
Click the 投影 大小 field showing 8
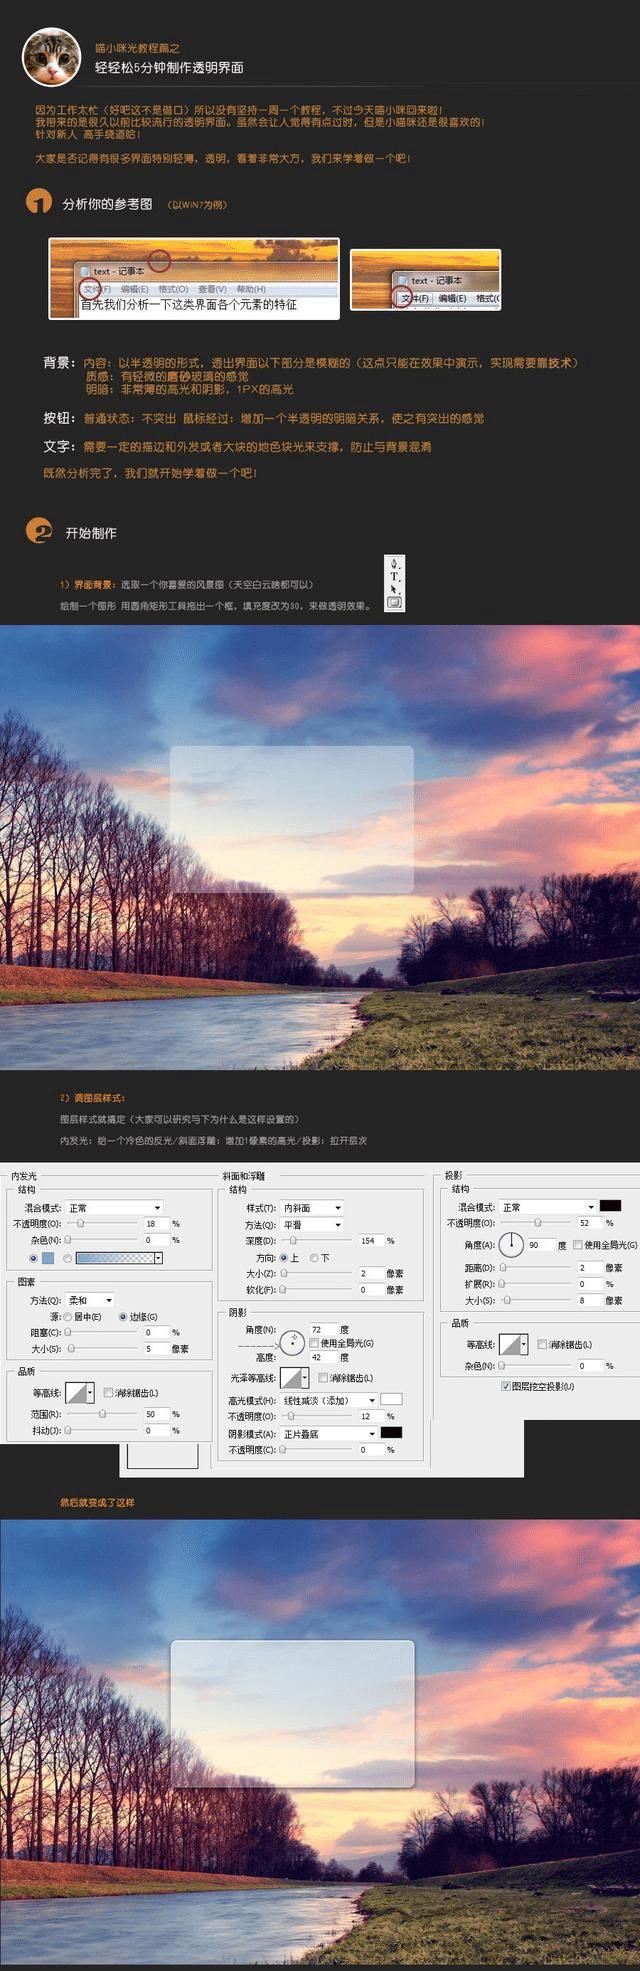point(590,1301)
